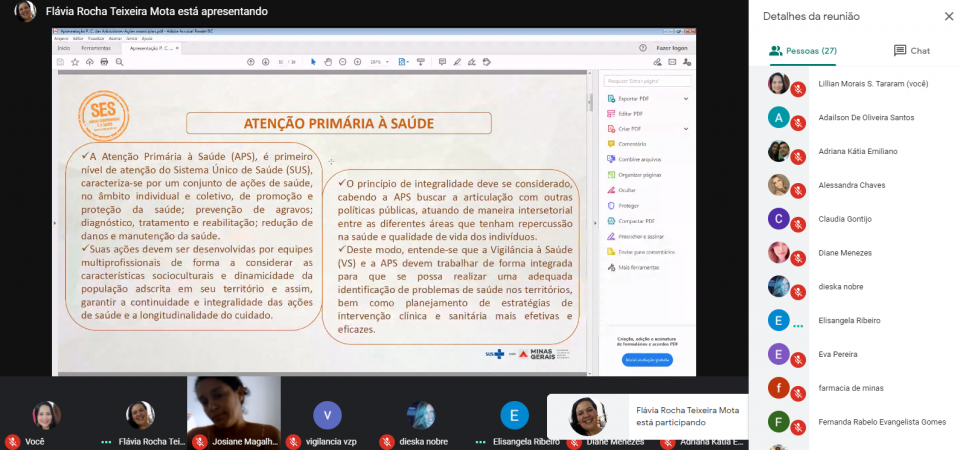This screenshot has width=960, height=450.
Task: Click the blue free trial button in Acrobat
Action: click(647, 360)
